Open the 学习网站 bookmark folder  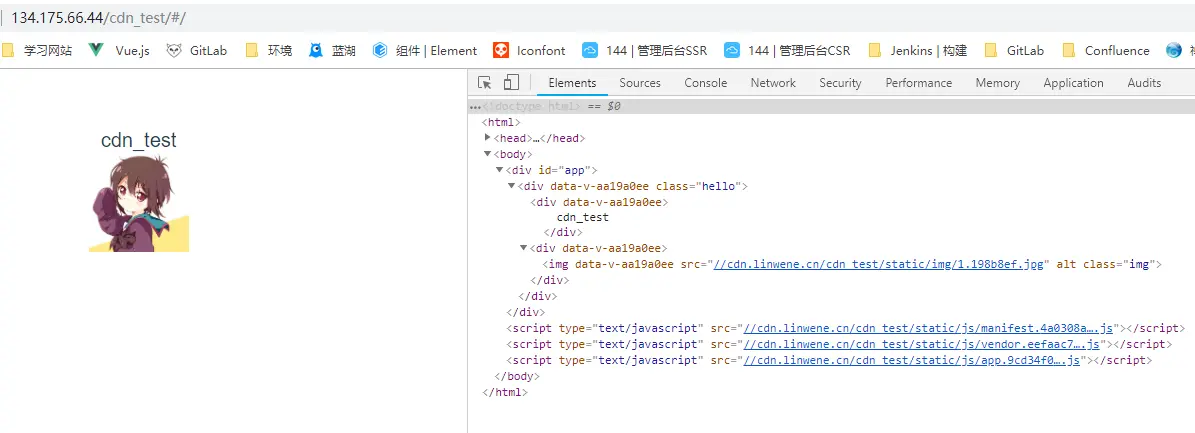click(x=37, y=50)
